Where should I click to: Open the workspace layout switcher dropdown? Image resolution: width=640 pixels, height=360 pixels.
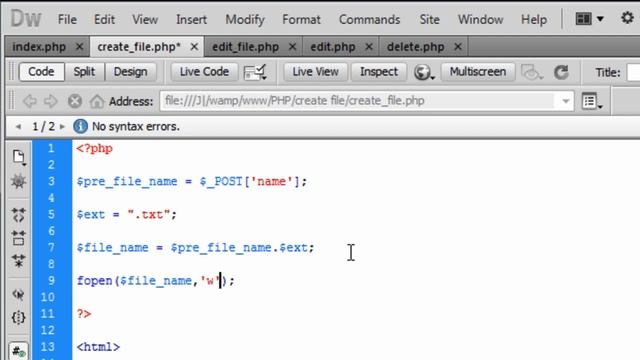[x=589, y=19]
